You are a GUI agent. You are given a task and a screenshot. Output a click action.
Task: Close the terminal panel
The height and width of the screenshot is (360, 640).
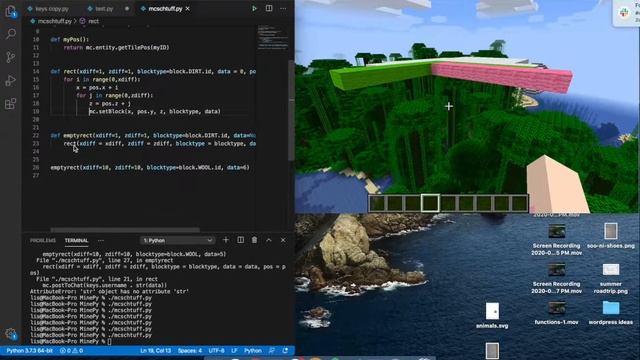(x=283, y=240)
